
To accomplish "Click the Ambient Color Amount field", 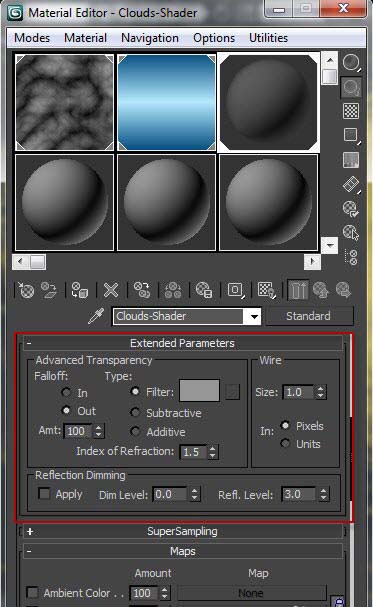I will tap(144, 593).
